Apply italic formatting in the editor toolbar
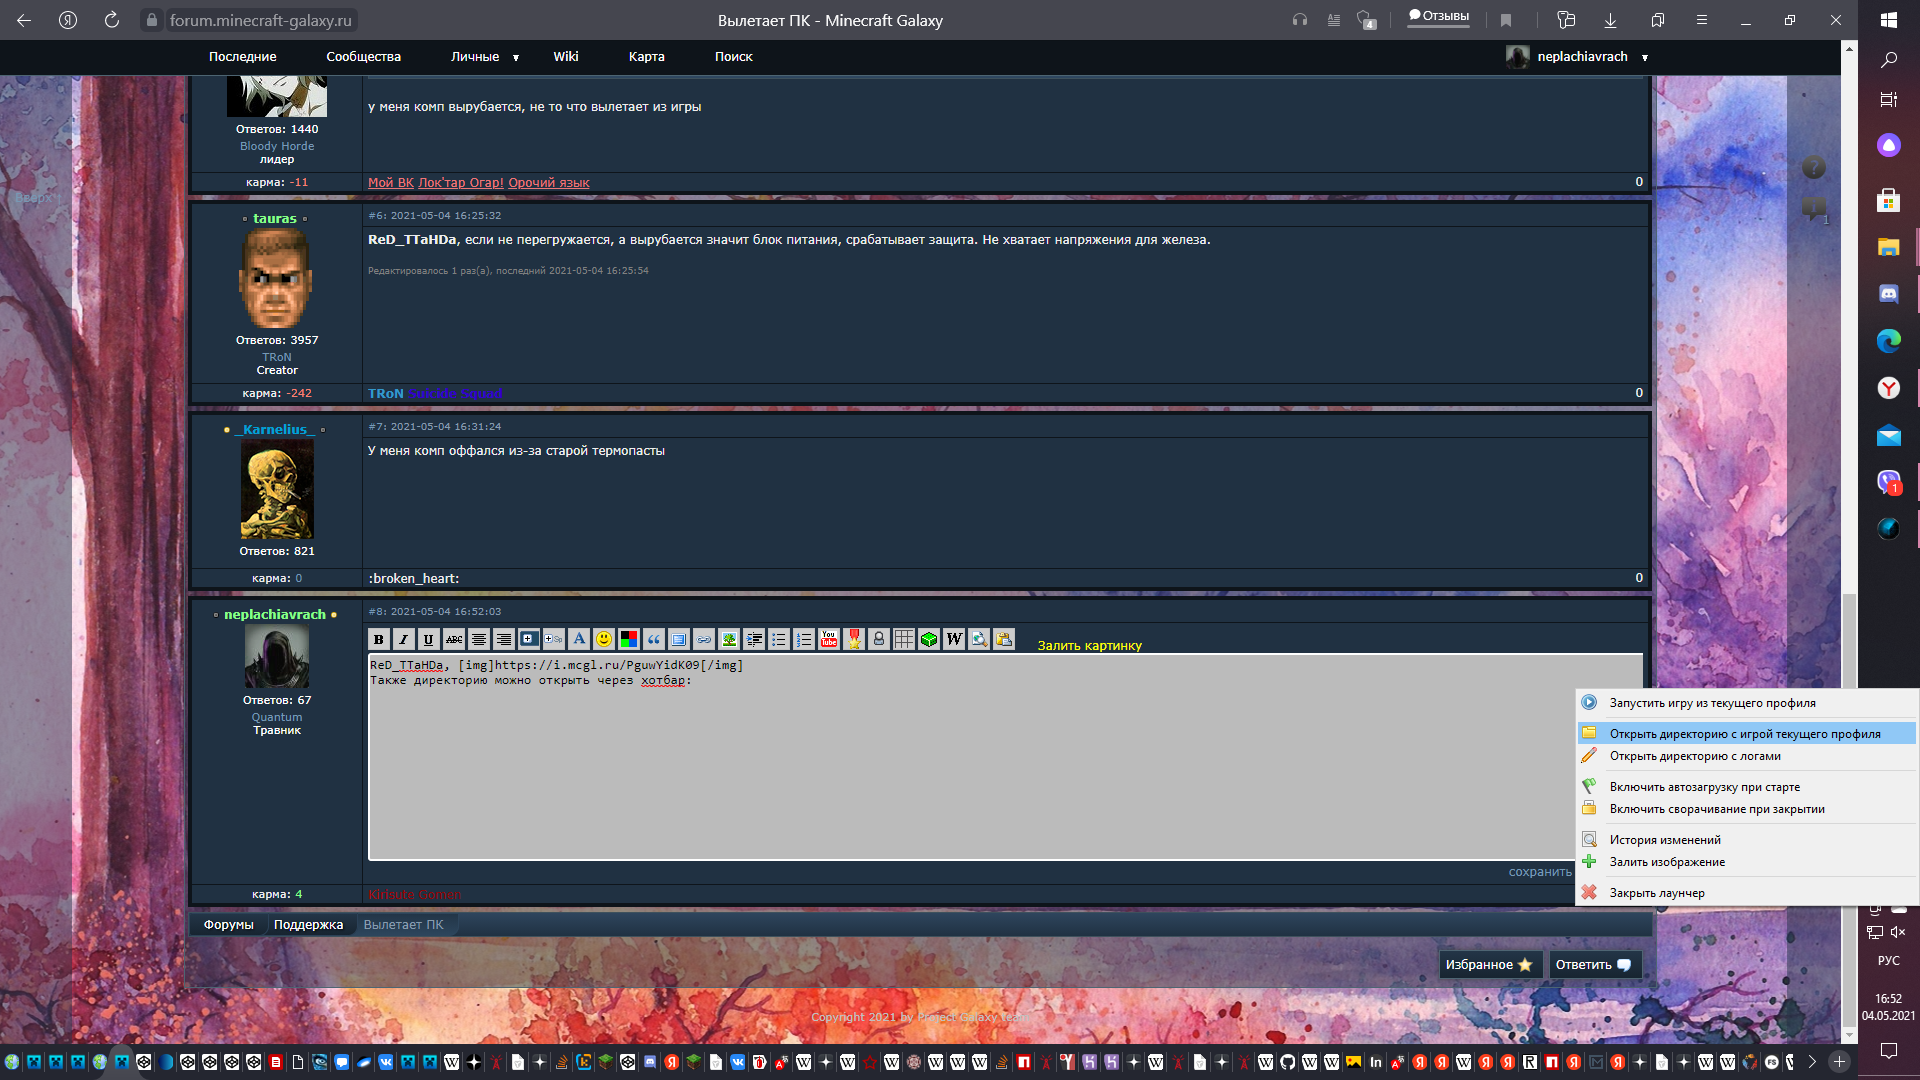Viewport: 1920px width, 1080px height. [x=404, y=639]
